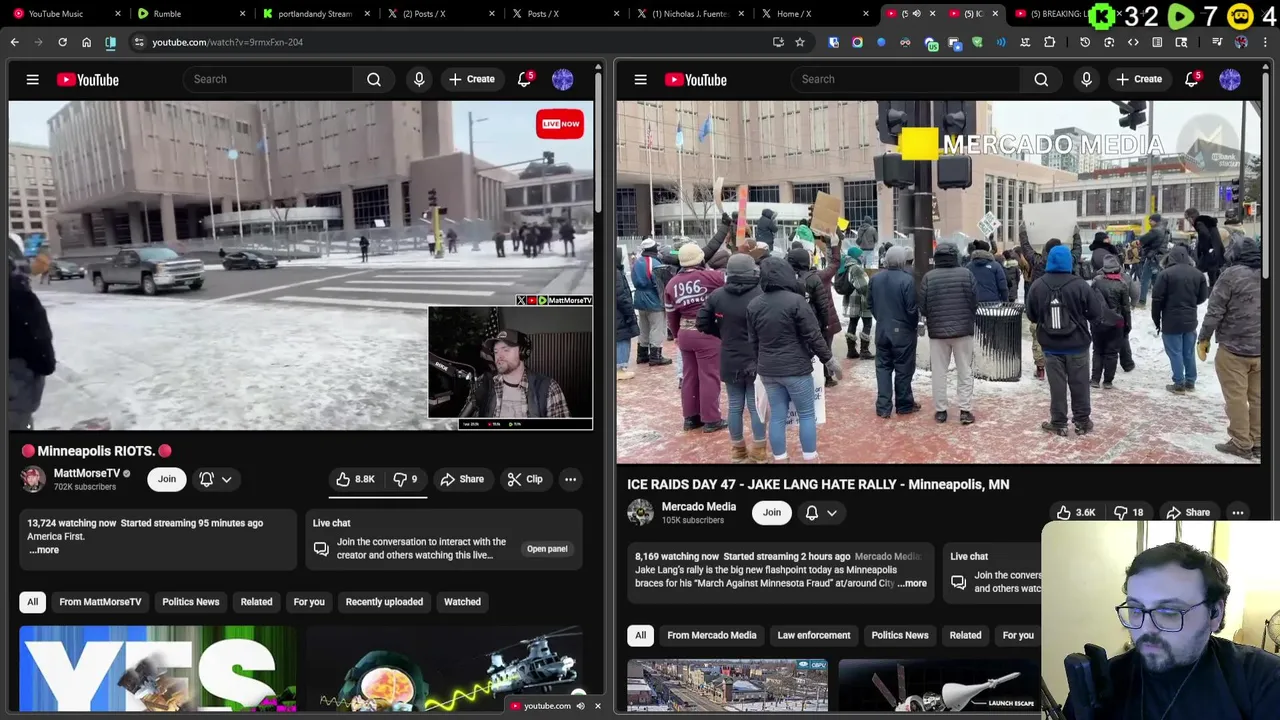
Task: Open more actions menu on MattMorseTV video
Action: [x=570, y=479]
